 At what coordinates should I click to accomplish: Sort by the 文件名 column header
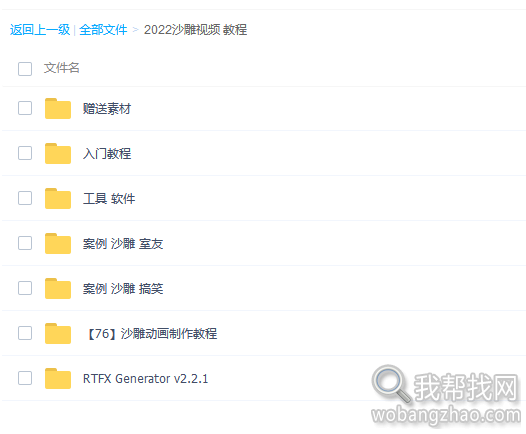[61, 68]
